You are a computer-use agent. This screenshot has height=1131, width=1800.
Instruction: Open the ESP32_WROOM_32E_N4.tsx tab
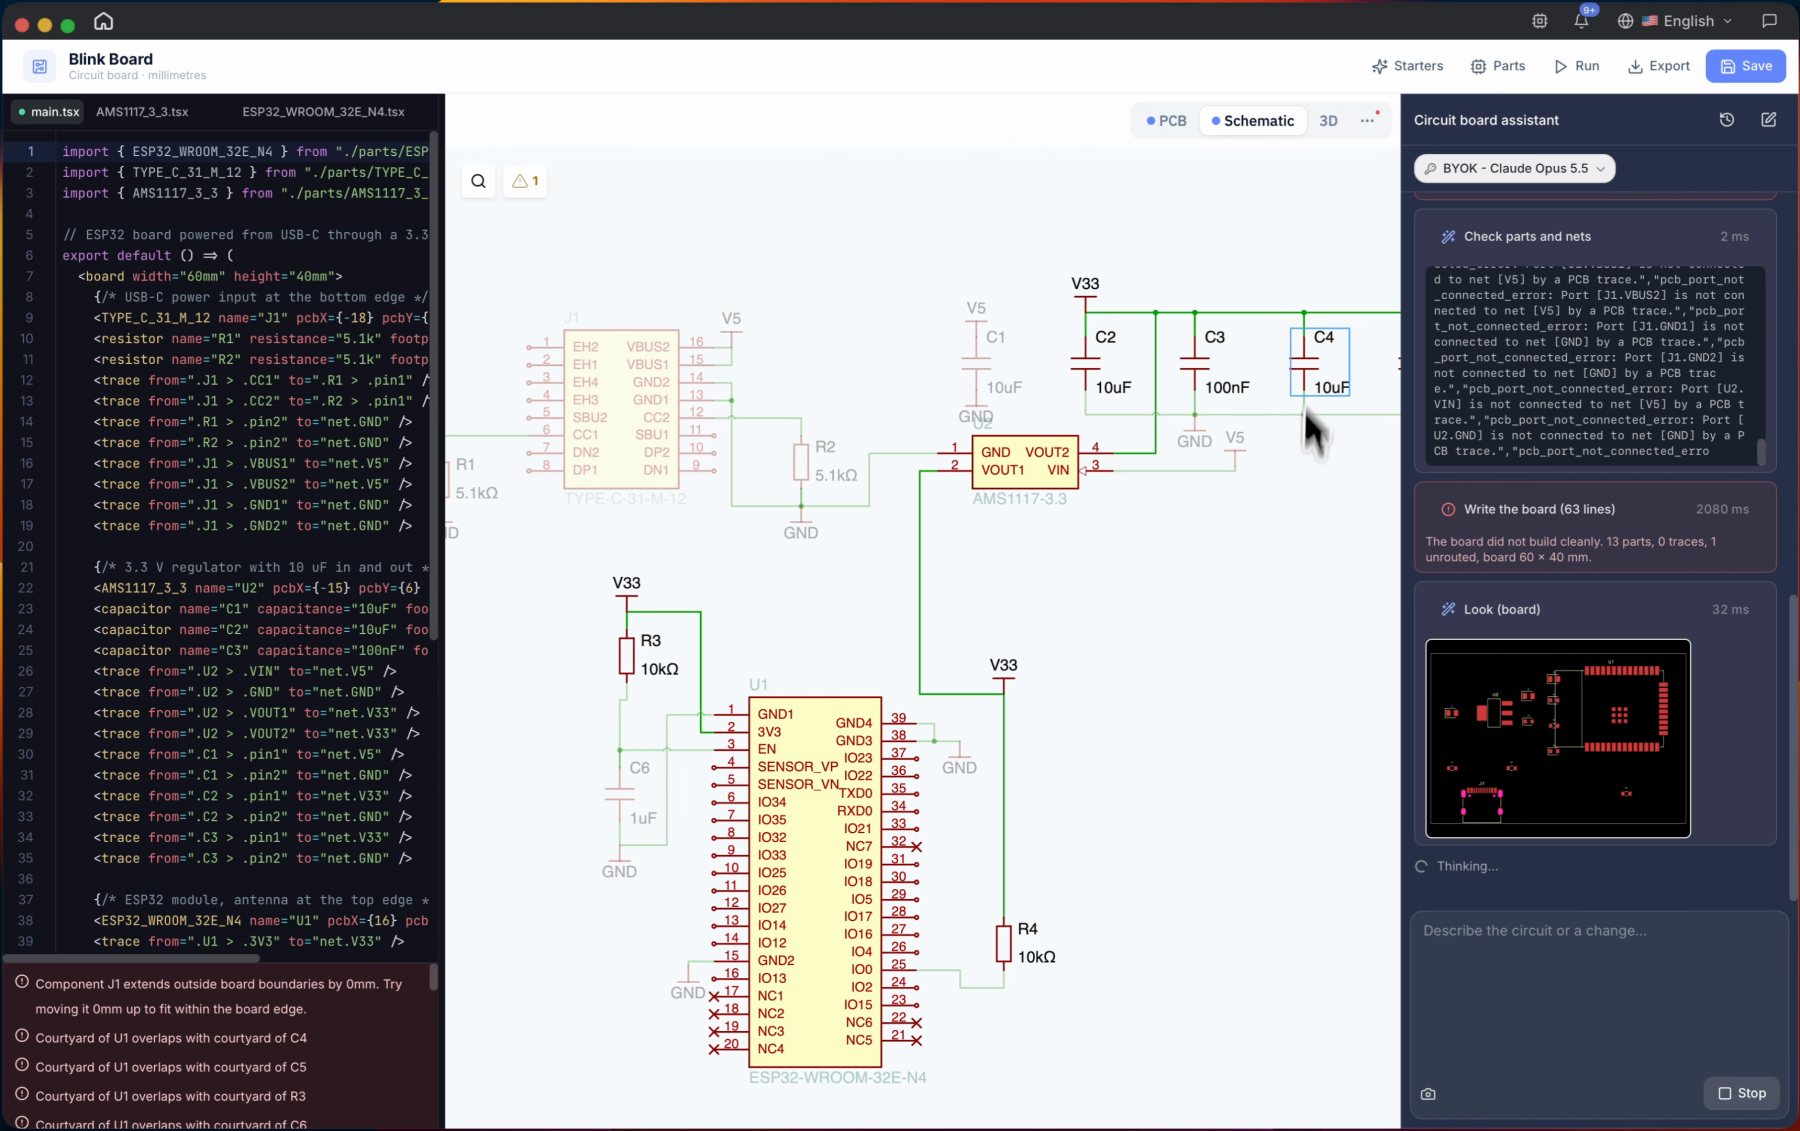click(x=323, y=112)
